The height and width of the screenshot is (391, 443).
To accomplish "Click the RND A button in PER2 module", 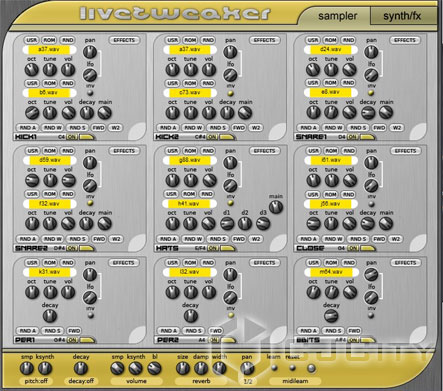I will pos(168,331).
